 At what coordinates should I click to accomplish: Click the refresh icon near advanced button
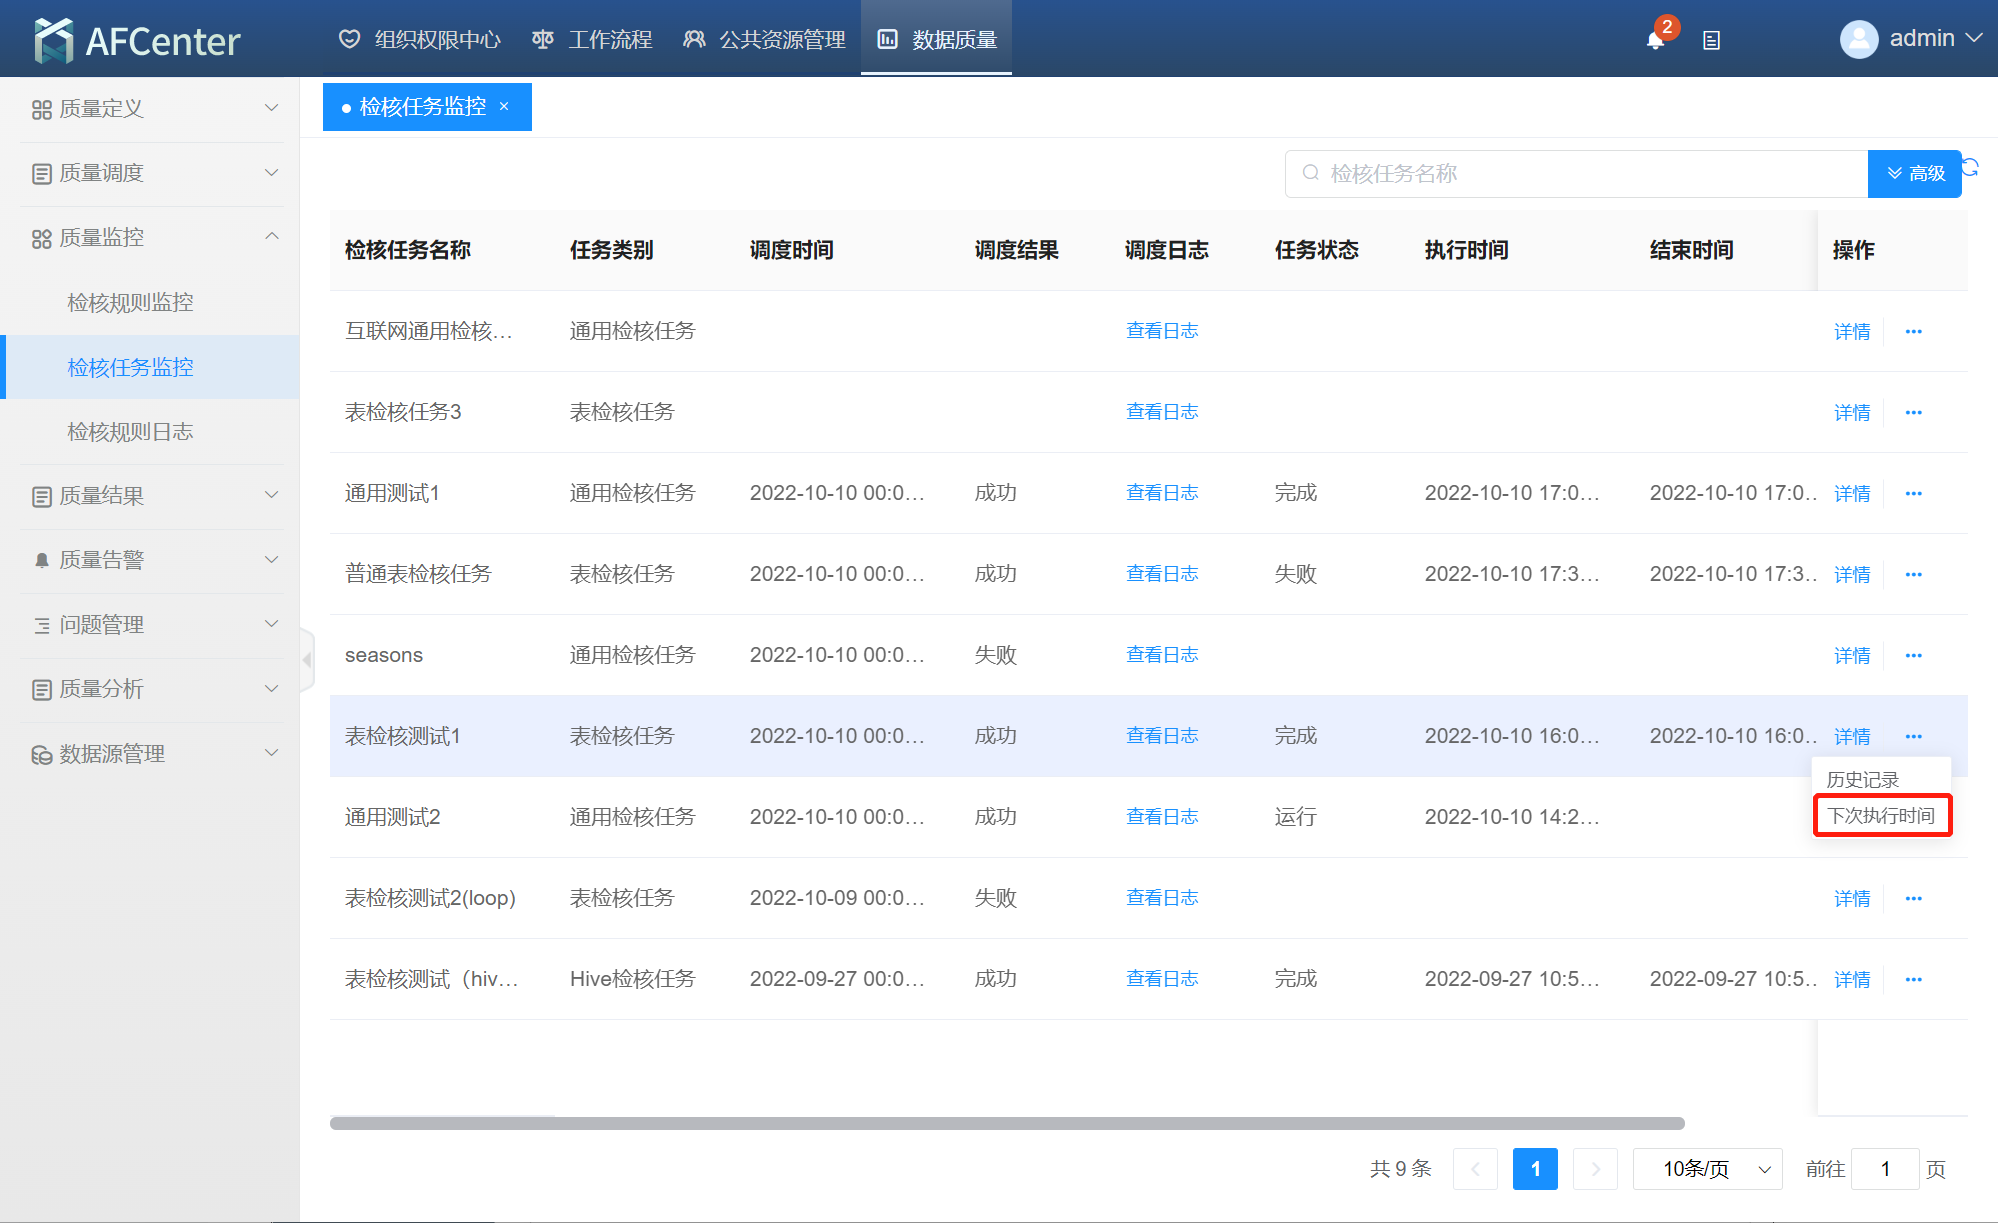click(1971, 167)
